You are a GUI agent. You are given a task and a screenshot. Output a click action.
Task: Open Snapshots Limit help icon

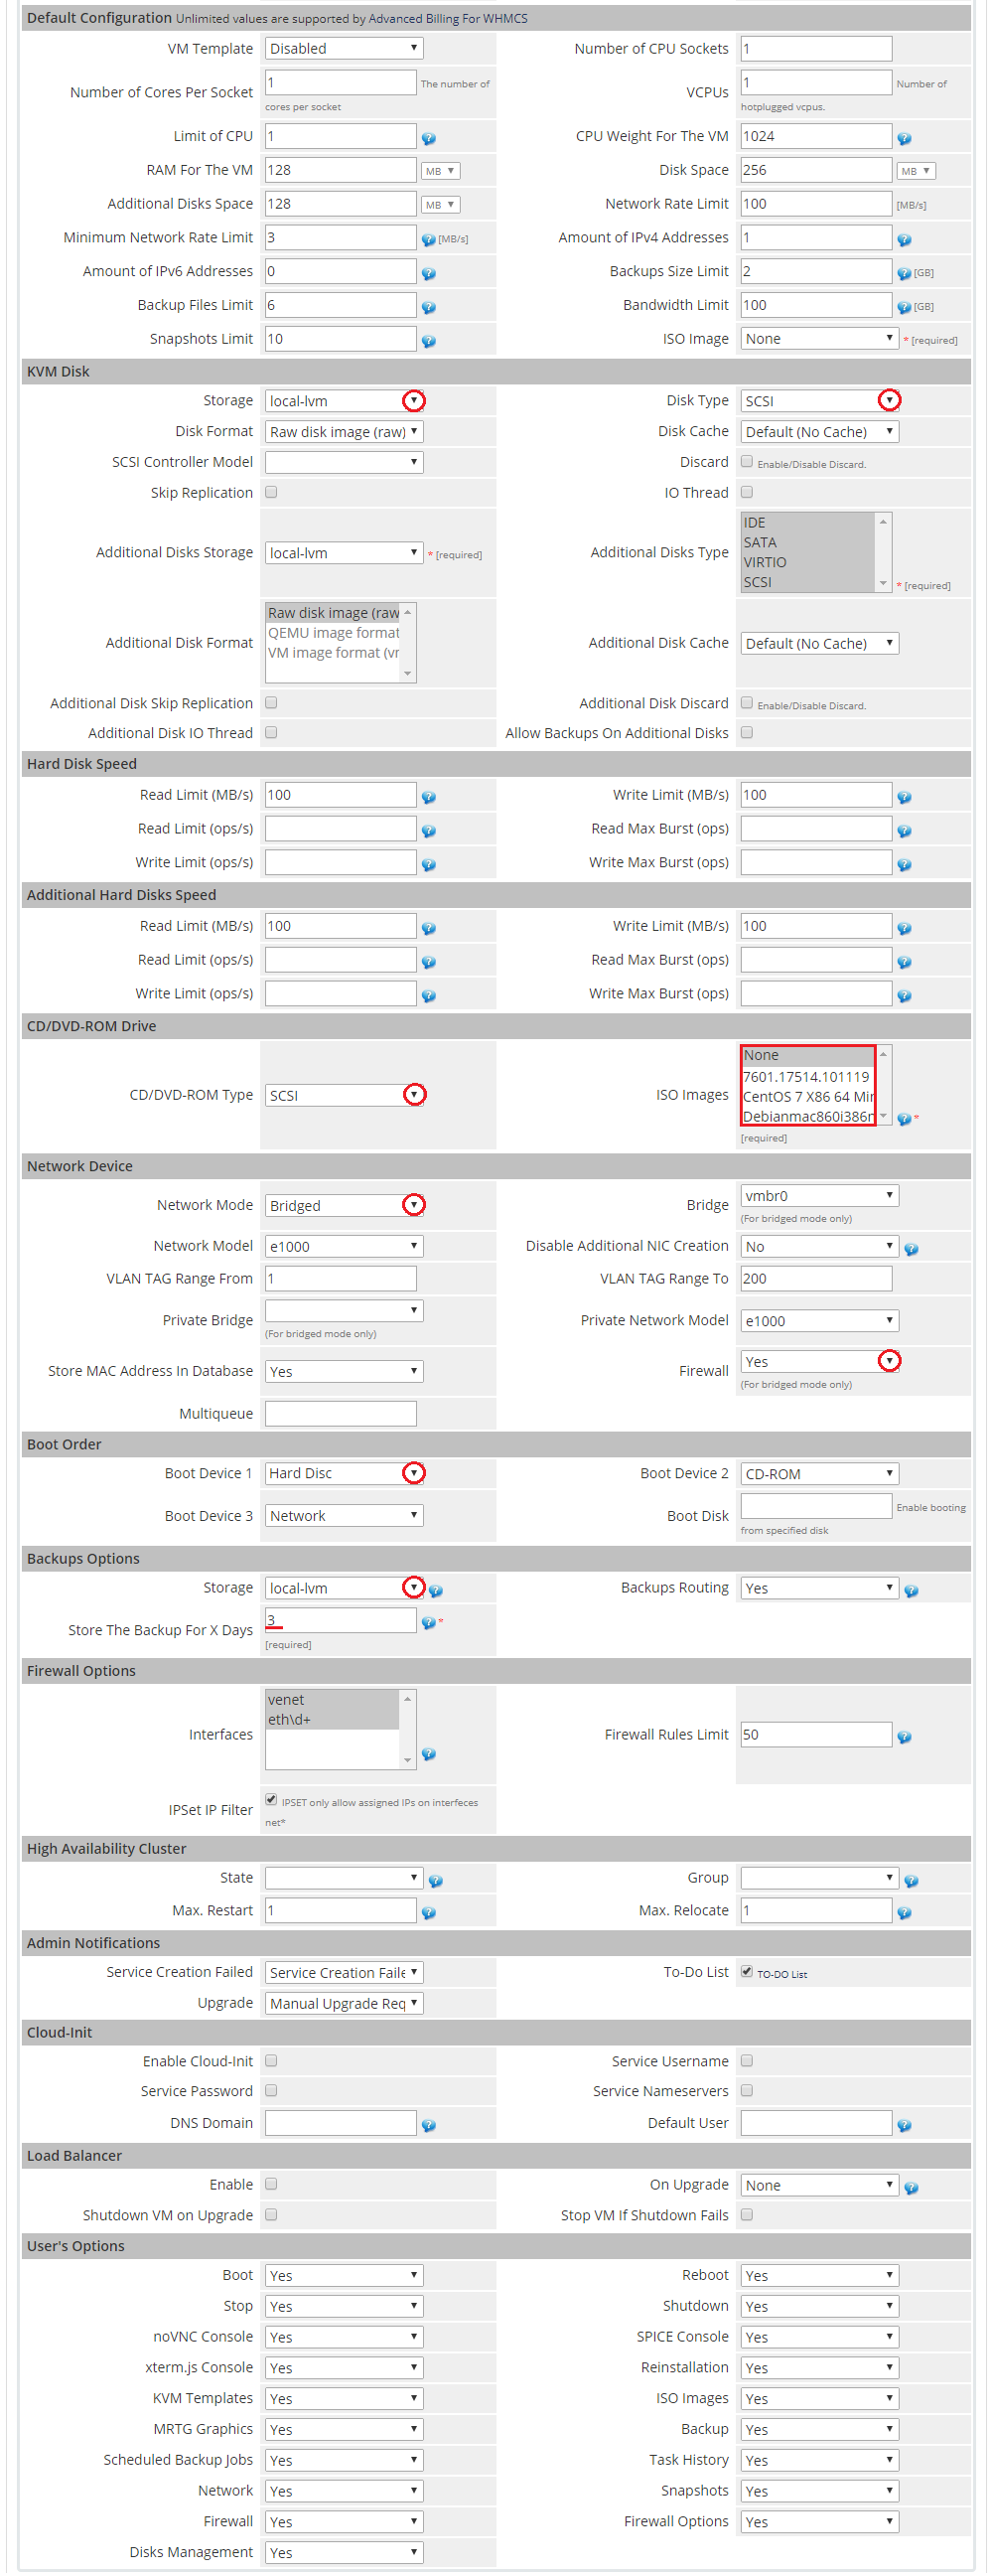point(428,341)
